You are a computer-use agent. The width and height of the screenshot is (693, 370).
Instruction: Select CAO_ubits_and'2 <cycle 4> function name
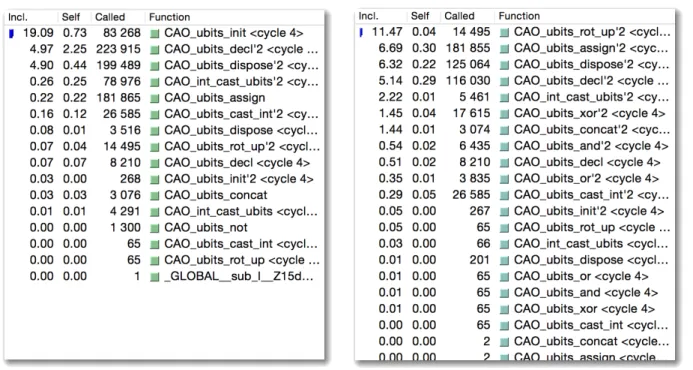[591, 146]
